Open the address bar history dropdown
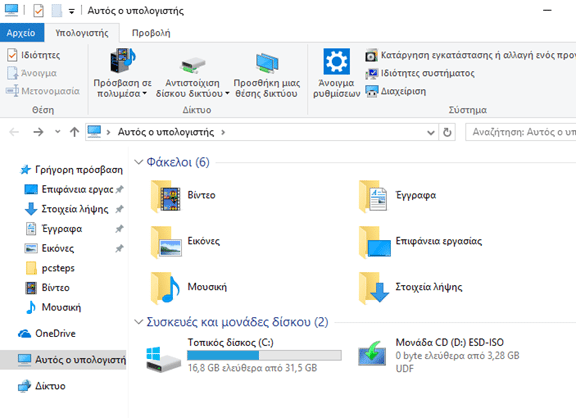This screenshot has height=418, width=576. click(431, 132)
